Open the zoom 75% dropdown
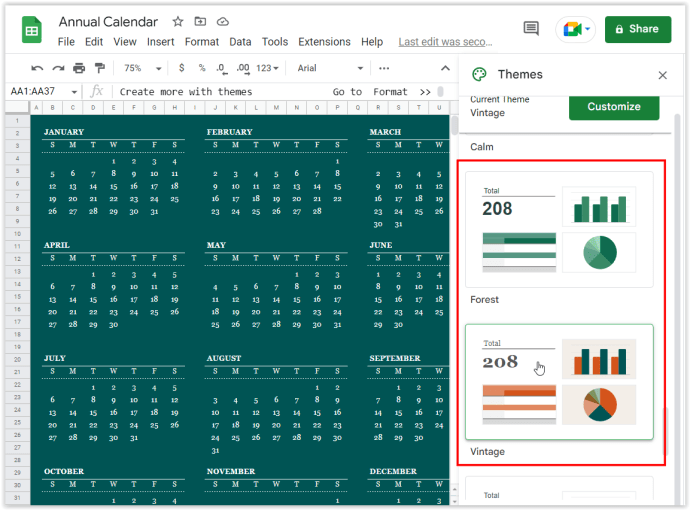 coord(143,68)
